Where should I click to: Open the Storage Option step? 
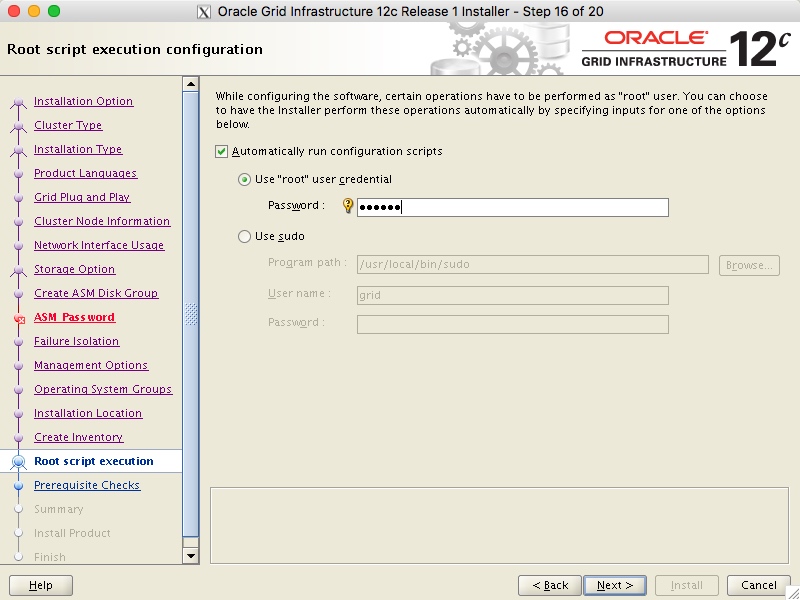coord(74,269)
